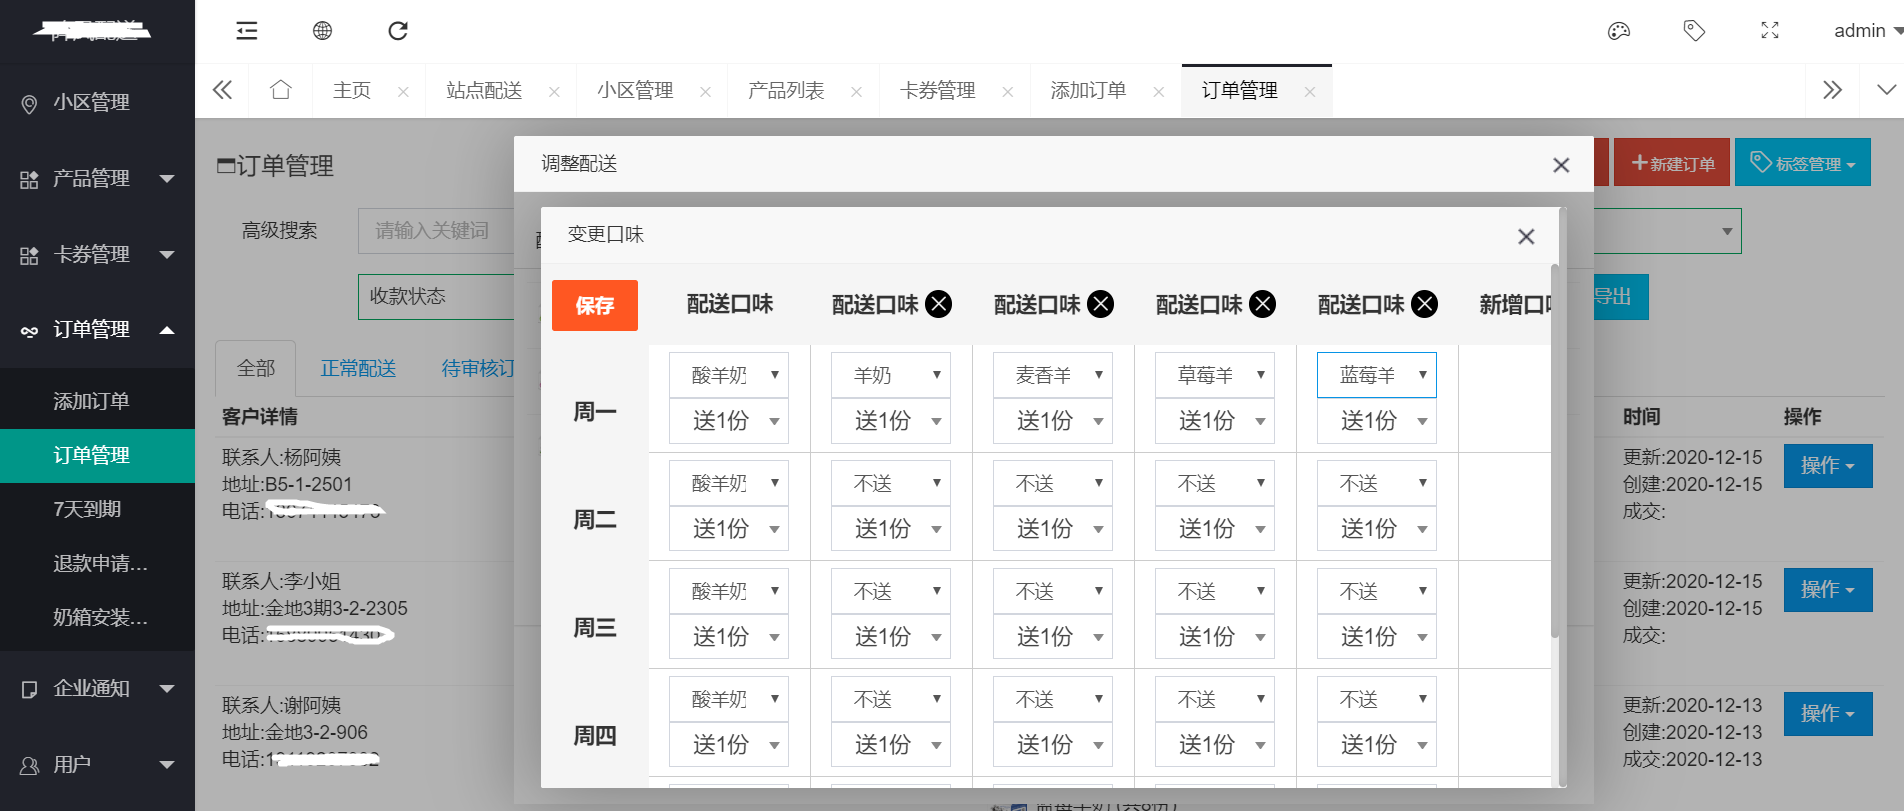Expand 卡券管理 in the sidebar
1904x811 pixels.
pyautogui.click(x=97, y=255)
